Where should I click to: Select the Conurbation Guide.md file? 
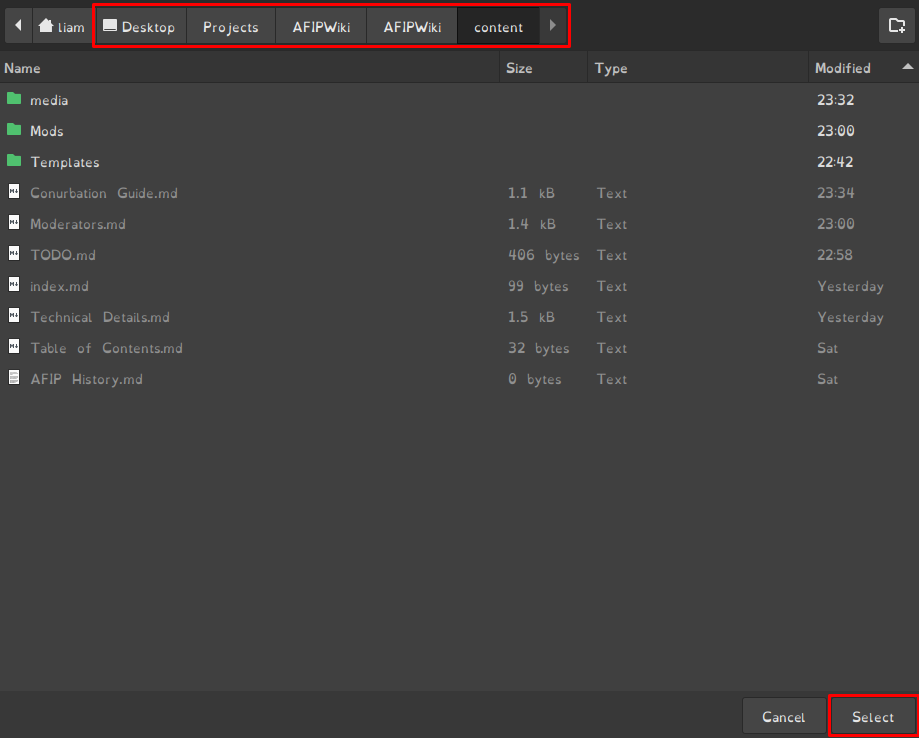coord(104,193)
